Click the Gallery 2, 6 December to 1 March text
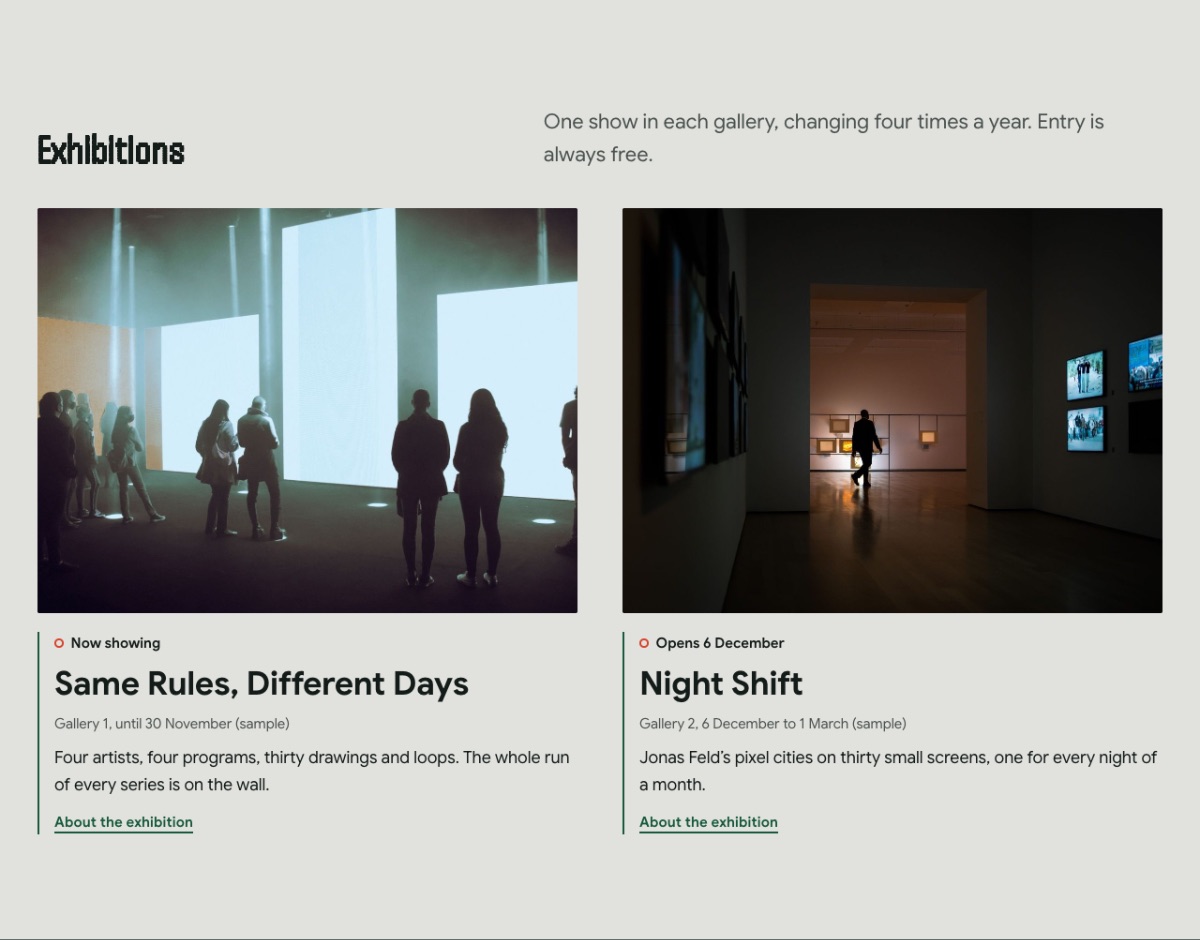Image resolution: width=1200 pixels, height=940 pixels. coord(773,723)
